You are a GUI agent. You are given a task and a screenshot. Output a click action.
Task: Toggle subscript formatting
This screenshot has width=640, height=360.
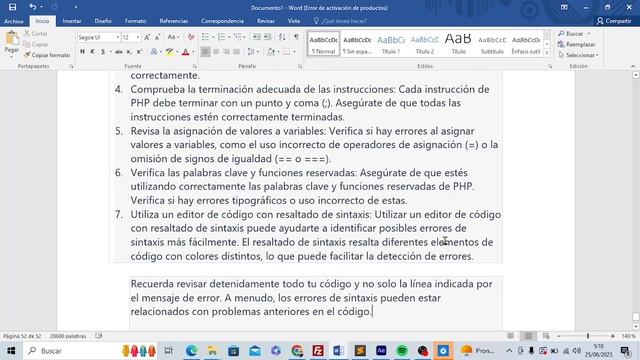(129, 52)
